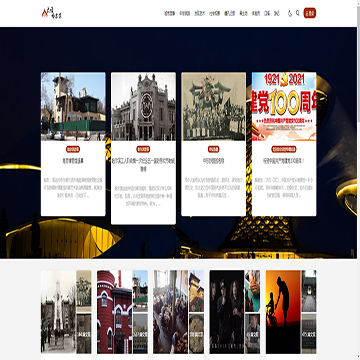Click the red category tag under the 100周年 banner

pos(284,149)
